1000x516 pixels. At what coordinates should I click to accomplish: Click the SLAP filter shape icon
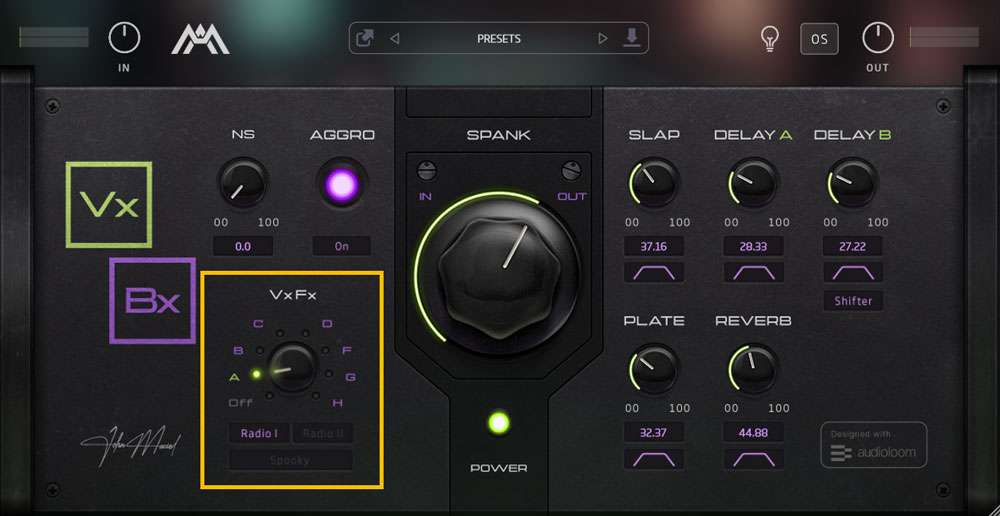(654, 272)
